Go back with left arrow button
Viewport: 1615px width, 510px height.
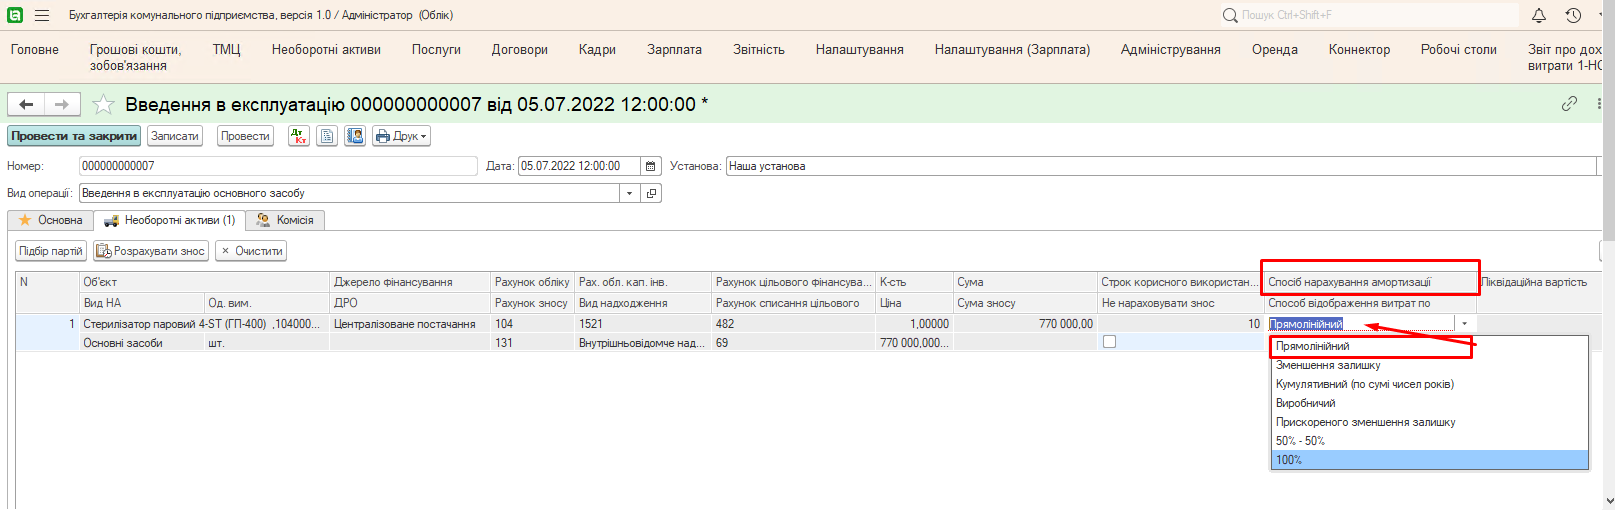point(27,104)
